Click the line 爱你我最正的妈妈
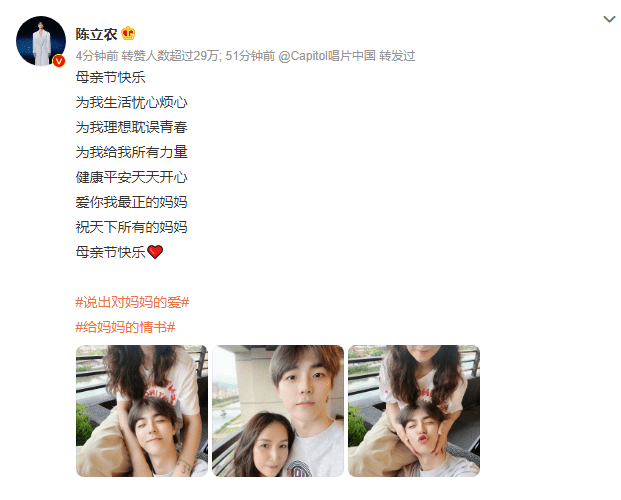This screenshot has width=621, height=500. pyautogui.click(x=131, y=202)
